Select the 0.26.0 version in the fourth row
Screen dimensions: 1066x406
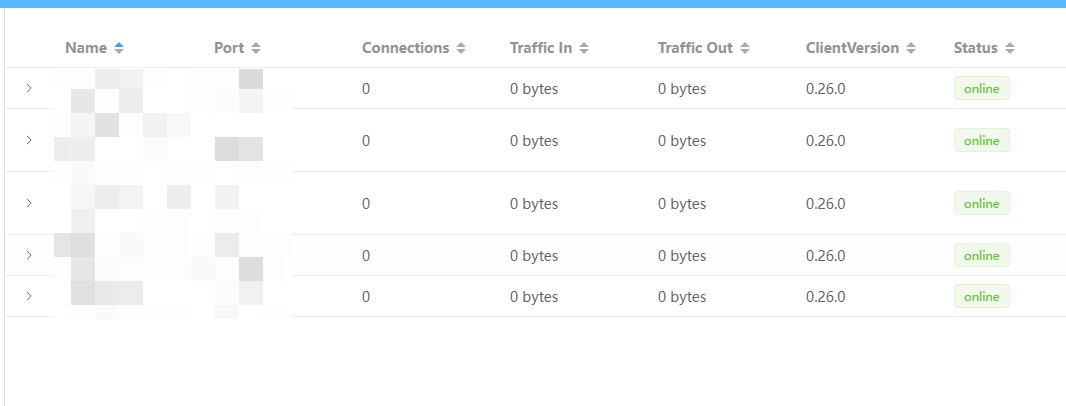[825, 256]
